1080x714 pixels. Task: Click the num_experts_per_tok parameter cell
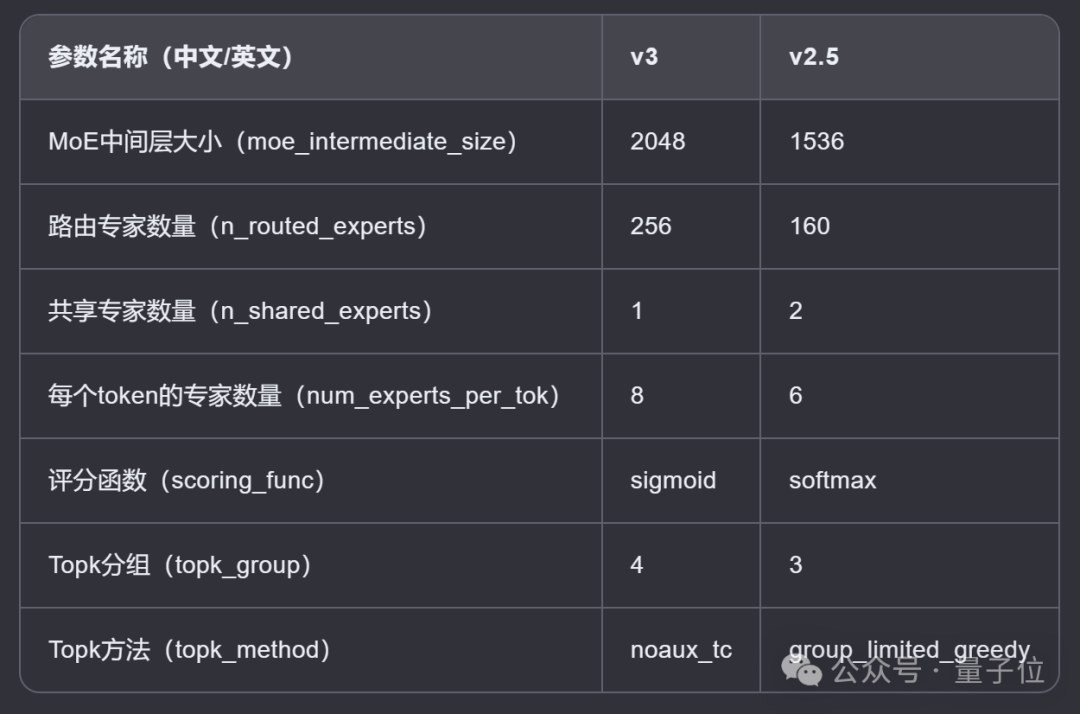click(x=304, y=396)
